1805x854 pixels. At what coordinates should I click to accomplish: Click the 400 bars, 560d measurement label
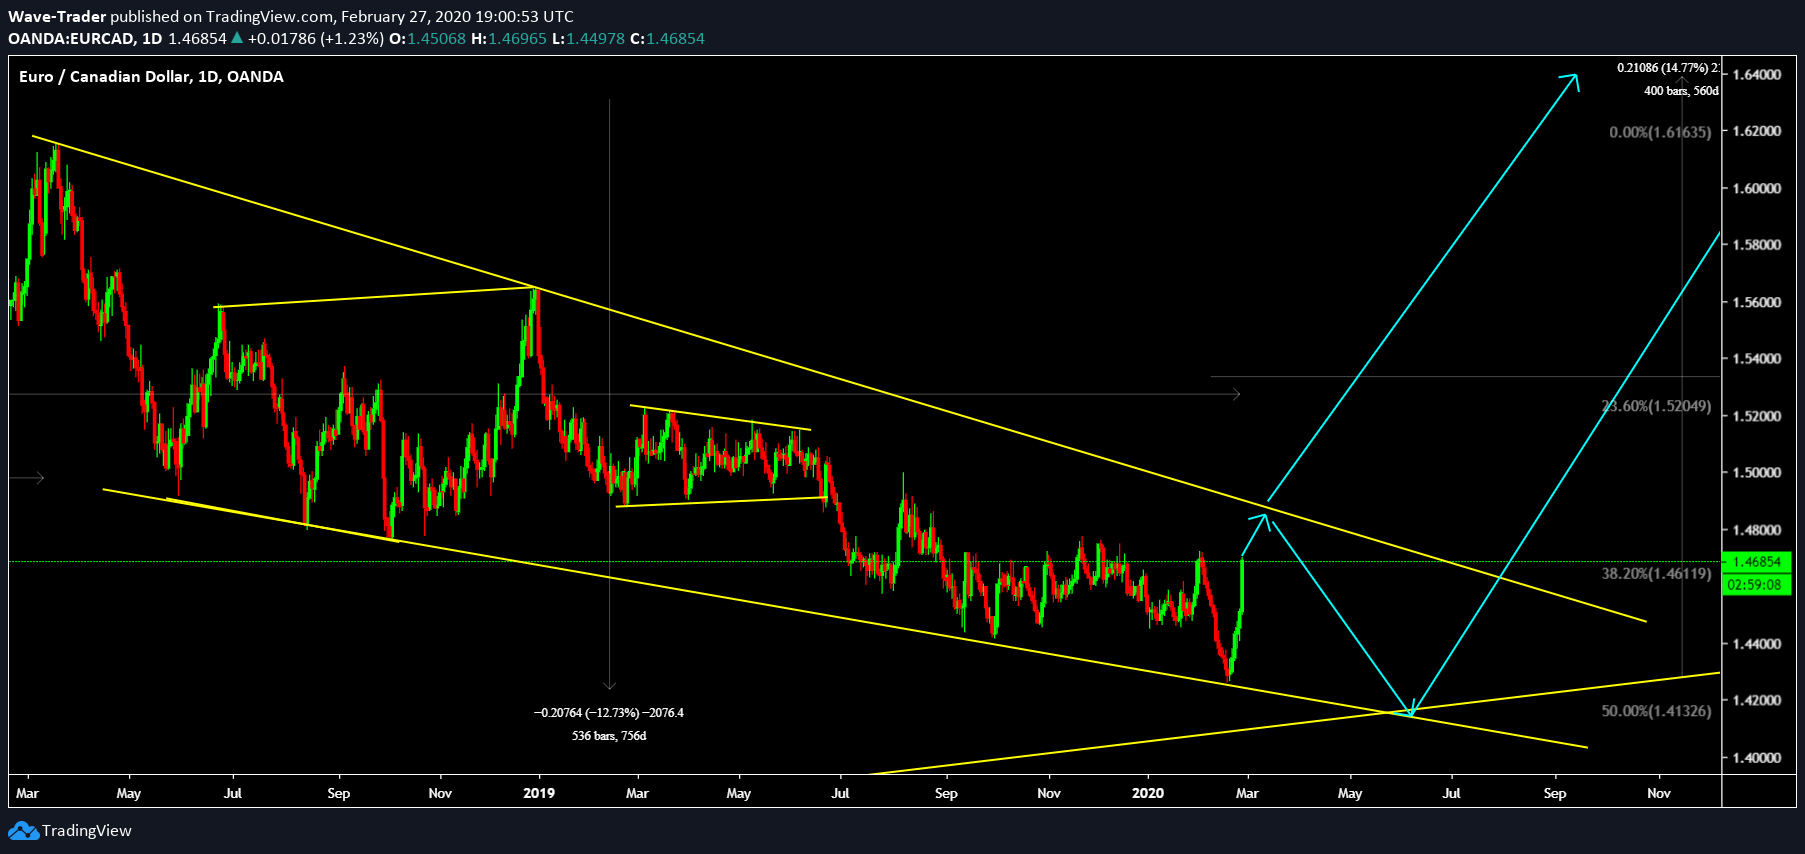point(1681,91)
